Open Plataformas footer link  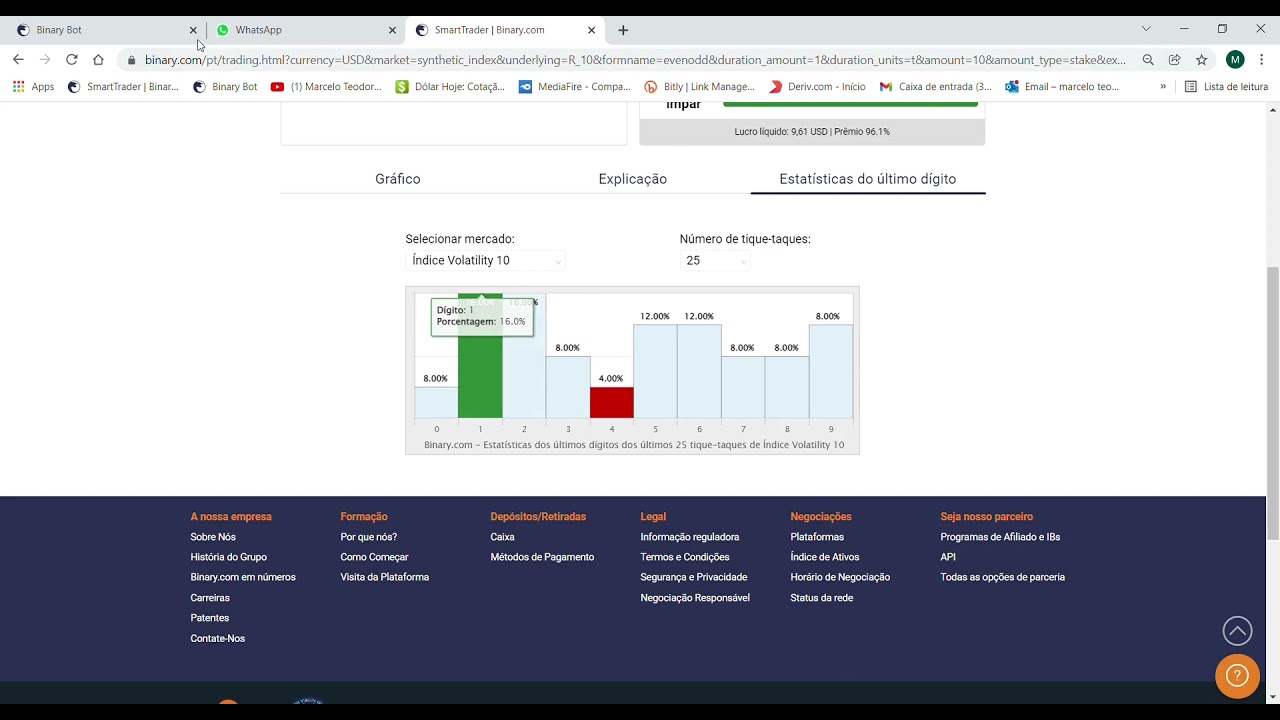click(x=817, y=537)
